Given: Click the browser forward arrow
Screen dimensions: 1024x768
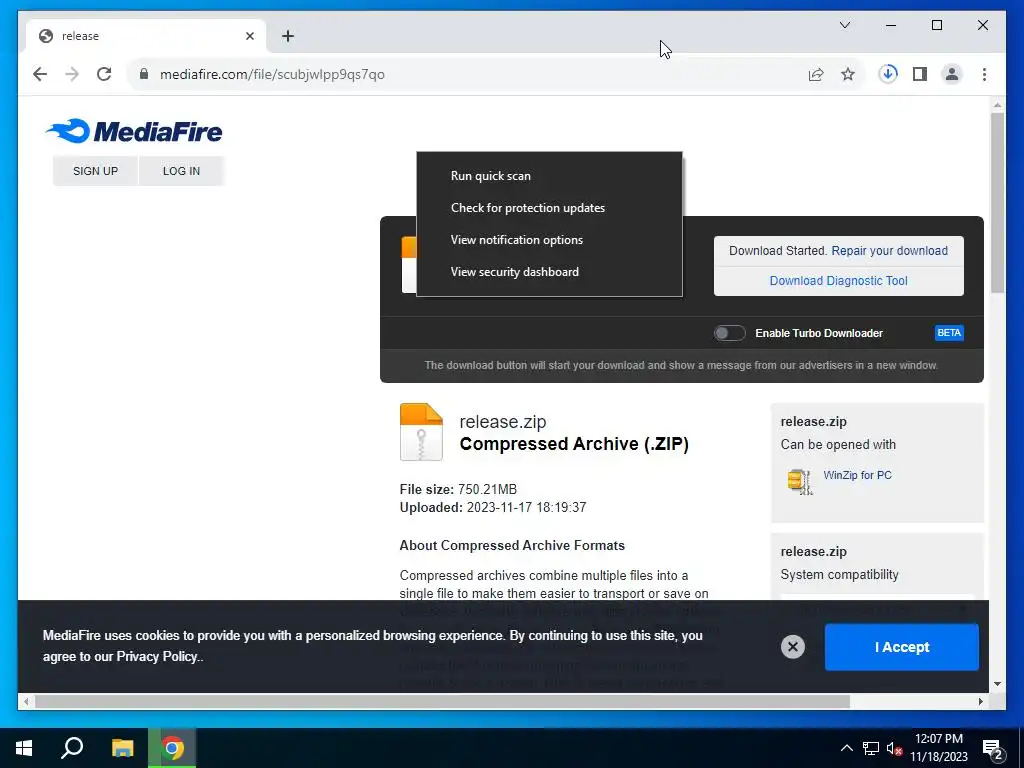Looking at the screenshot, I should coord(72,74).
